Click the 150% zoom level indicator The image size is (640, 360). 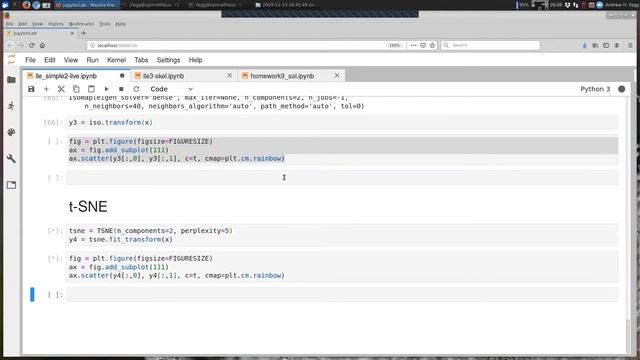tap(394, 45)
